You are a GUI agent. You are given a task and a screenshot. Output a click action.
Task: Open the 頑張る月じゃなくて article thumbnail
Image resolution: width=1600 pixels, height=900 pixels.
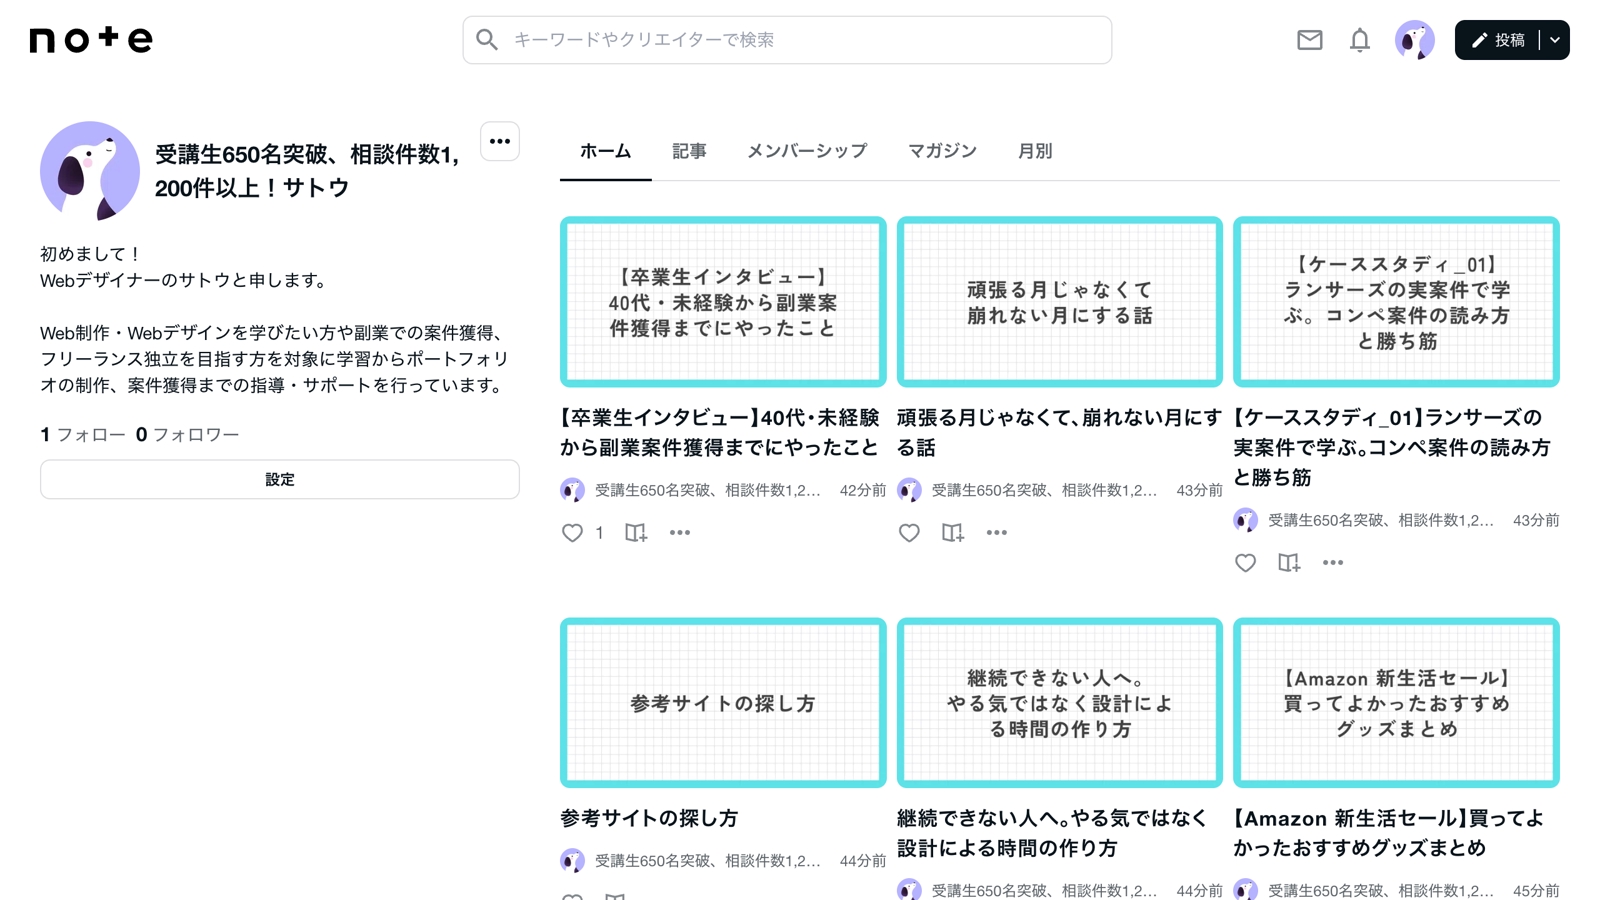click(x=1060, y=302)
